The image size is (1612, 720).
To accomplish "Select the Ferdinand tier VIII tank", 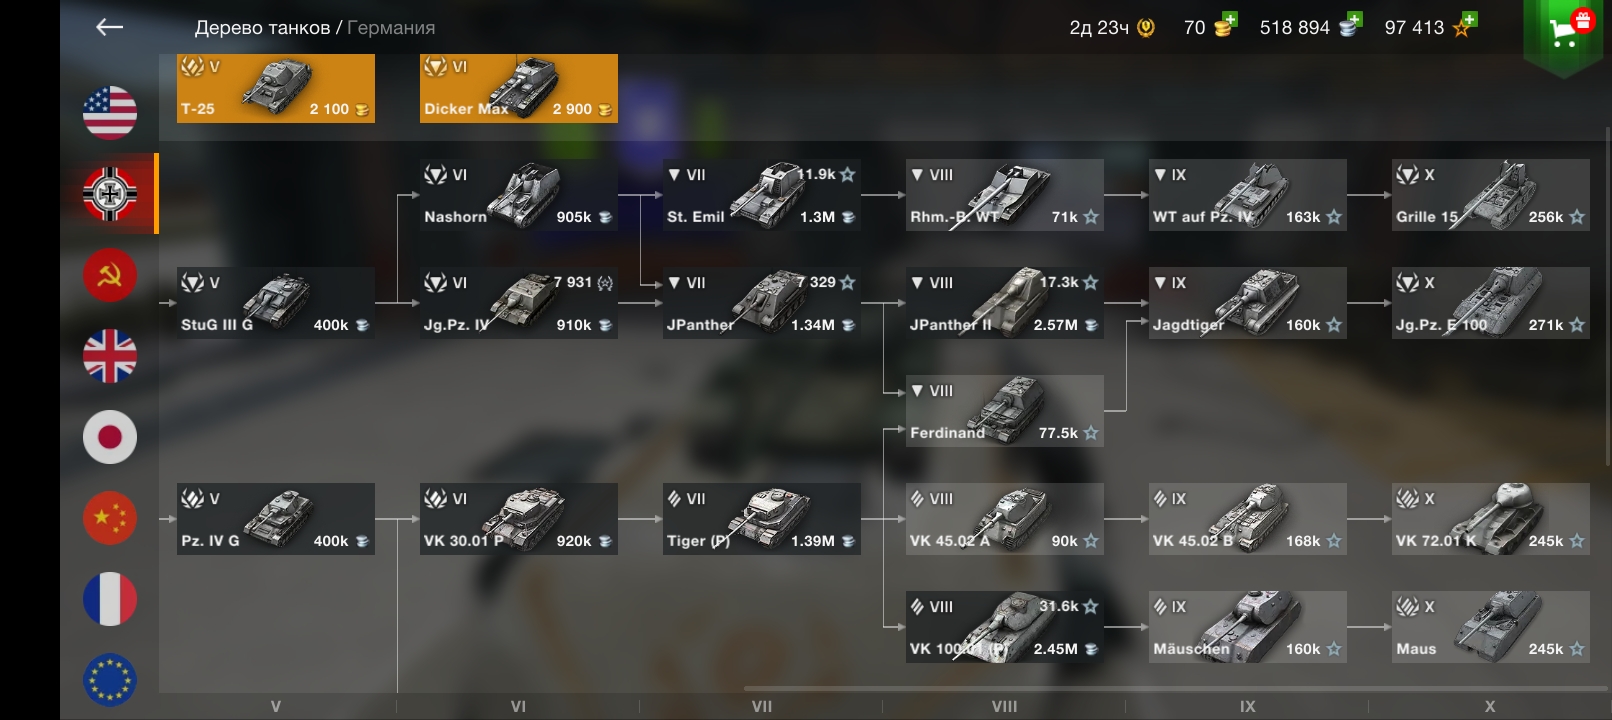I will 1005,411.
